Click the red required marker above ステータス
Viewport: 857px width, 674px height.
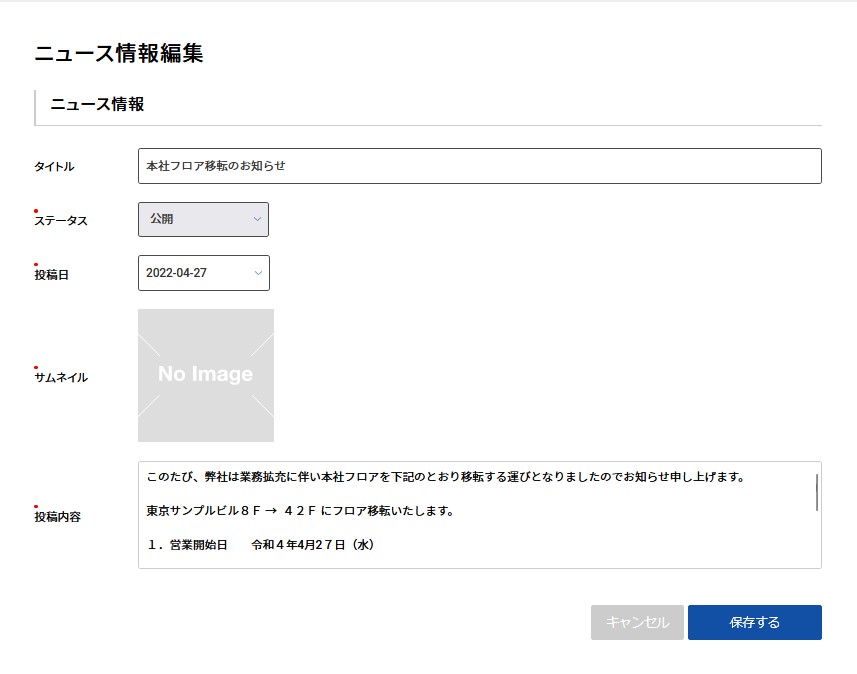(36, 210)
